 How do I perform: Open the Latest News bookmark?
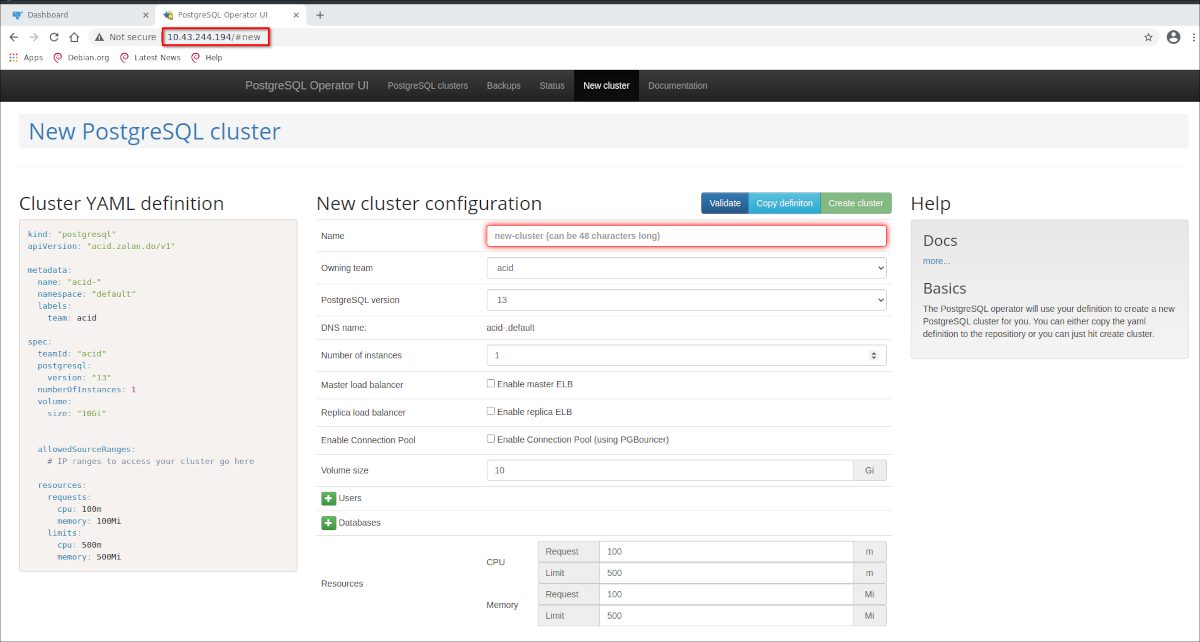[150, 57]
